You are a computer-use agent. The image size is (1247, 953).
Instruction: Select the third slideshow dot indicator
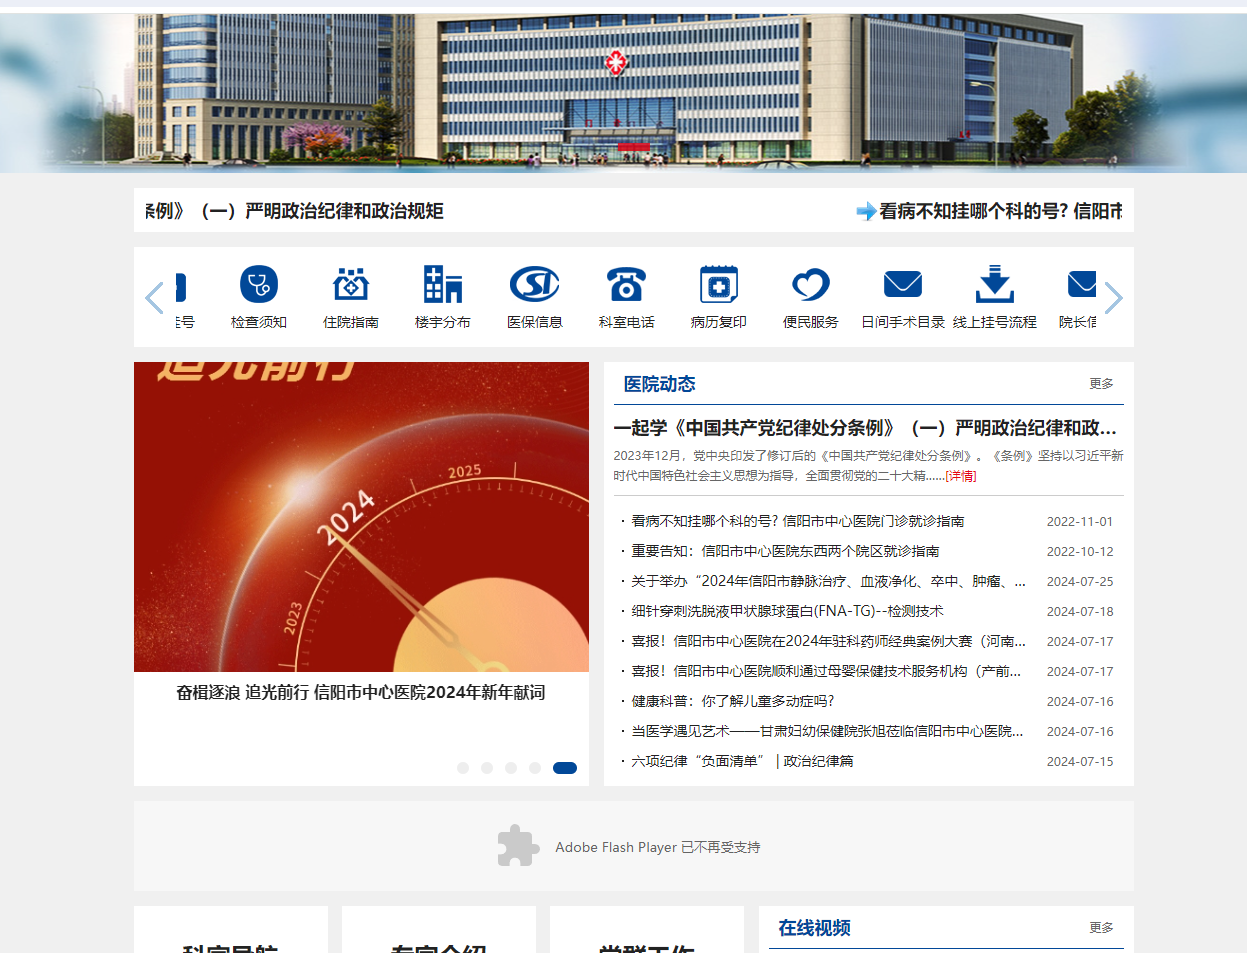pyautogui.click(x=511, y=768)
